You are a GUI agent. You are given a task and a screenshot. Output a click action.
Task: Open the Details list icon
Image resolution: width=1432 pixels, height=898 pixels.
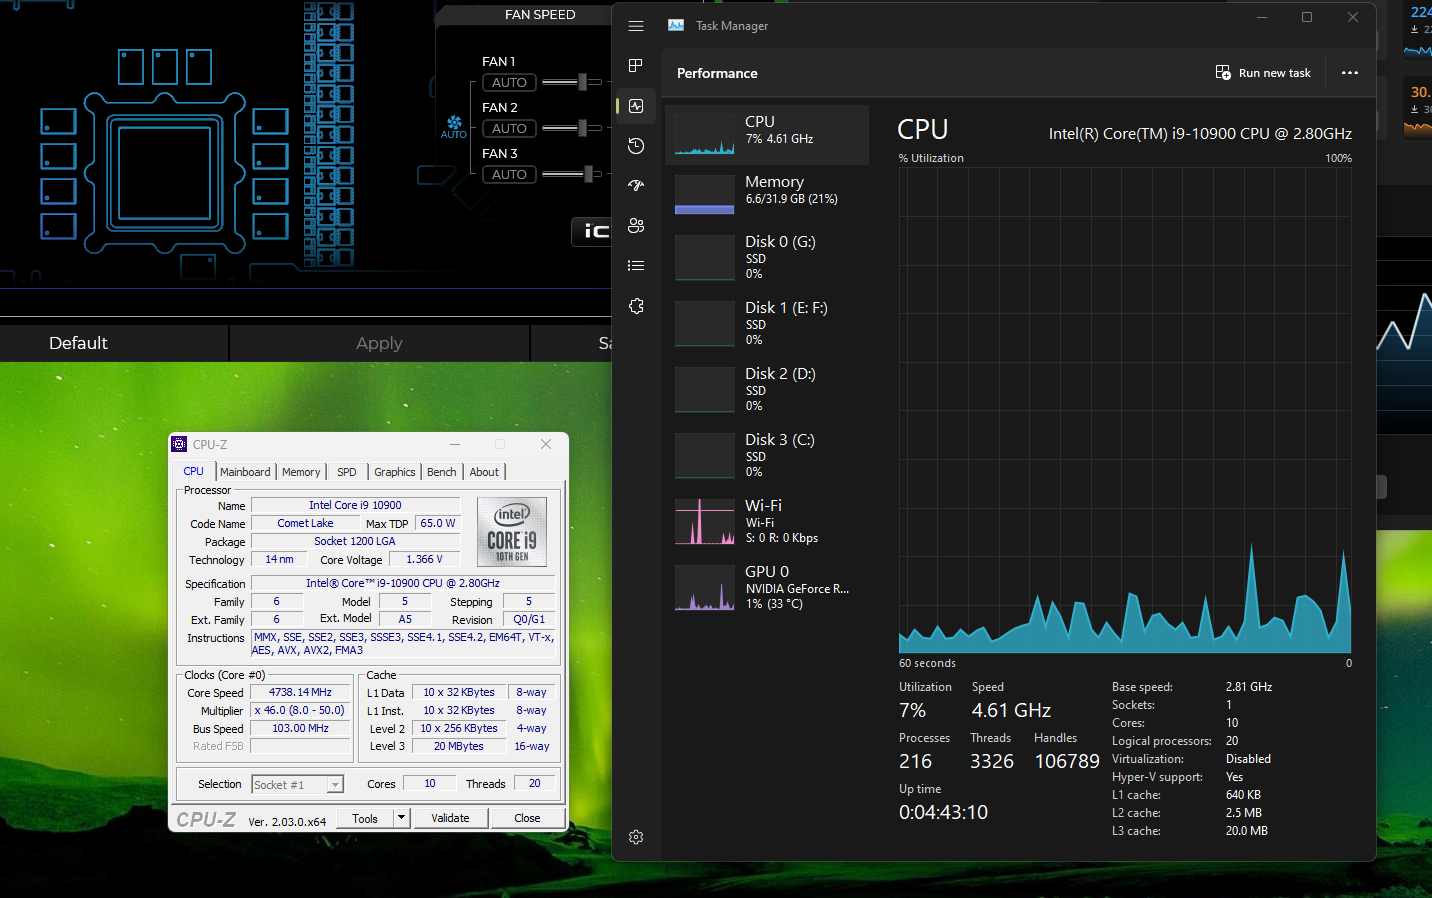coord(636,266)
